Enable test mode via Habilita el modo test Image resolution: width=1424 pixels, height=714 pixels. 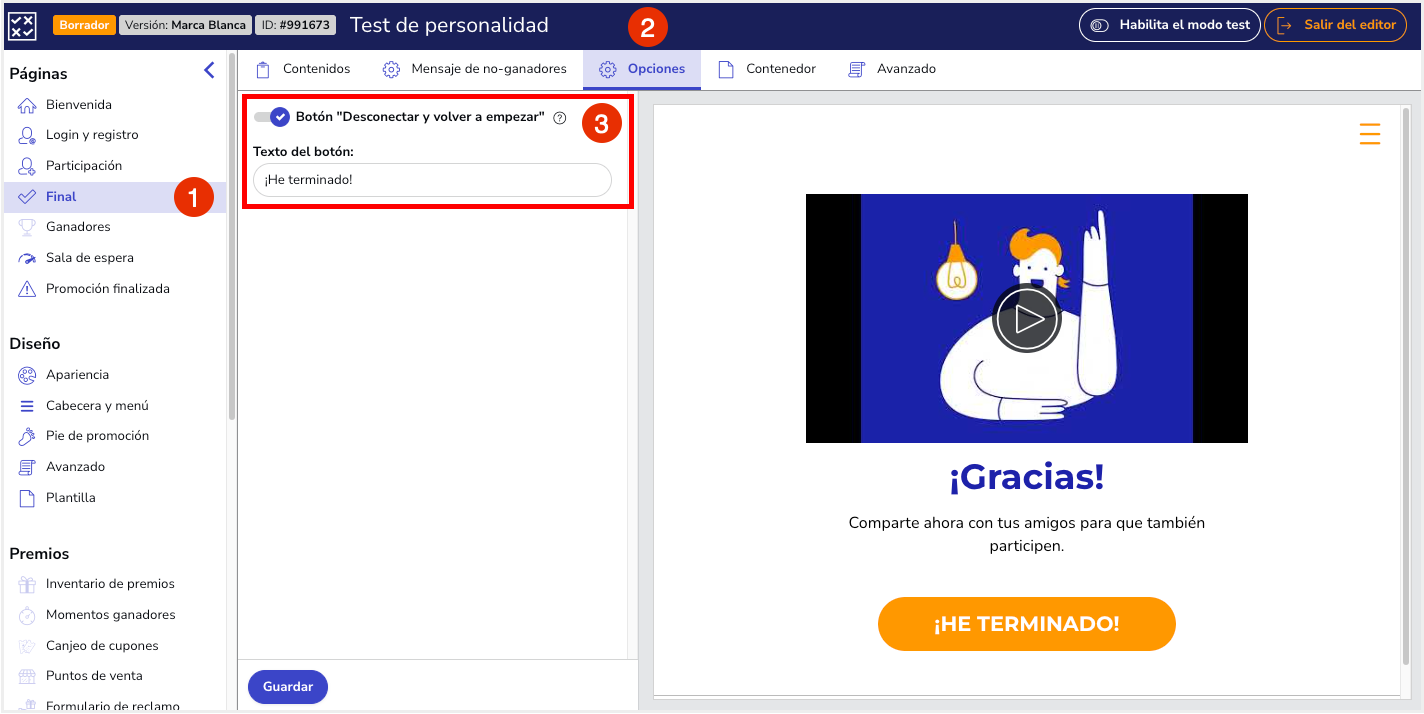pos(1169,25)
